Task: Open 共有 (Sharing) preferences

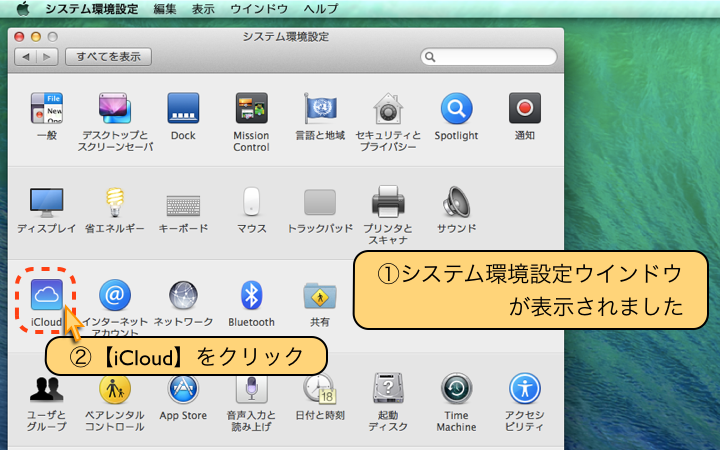Action: click(x=320, y=296)
